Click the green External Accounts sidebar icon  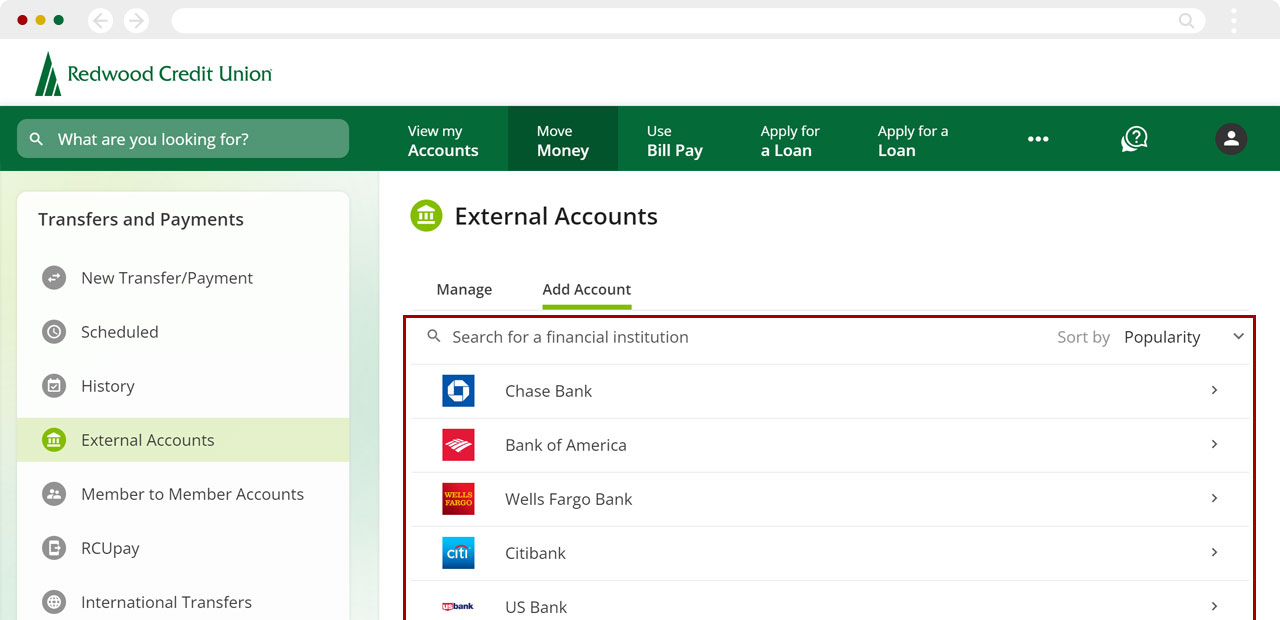click(54, 440)
